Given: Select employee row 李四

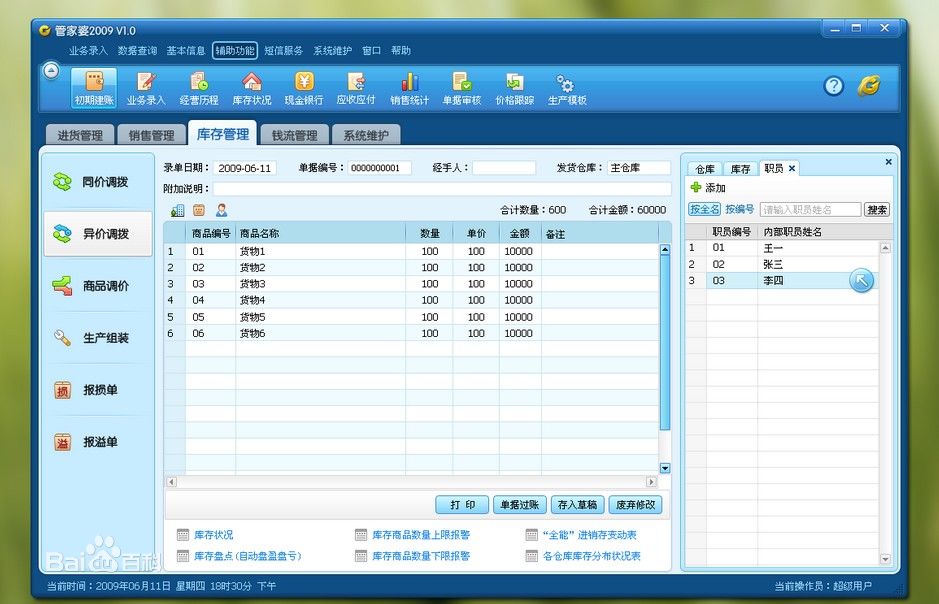Looking at the screenshot, I should click(x=775, y=281).
